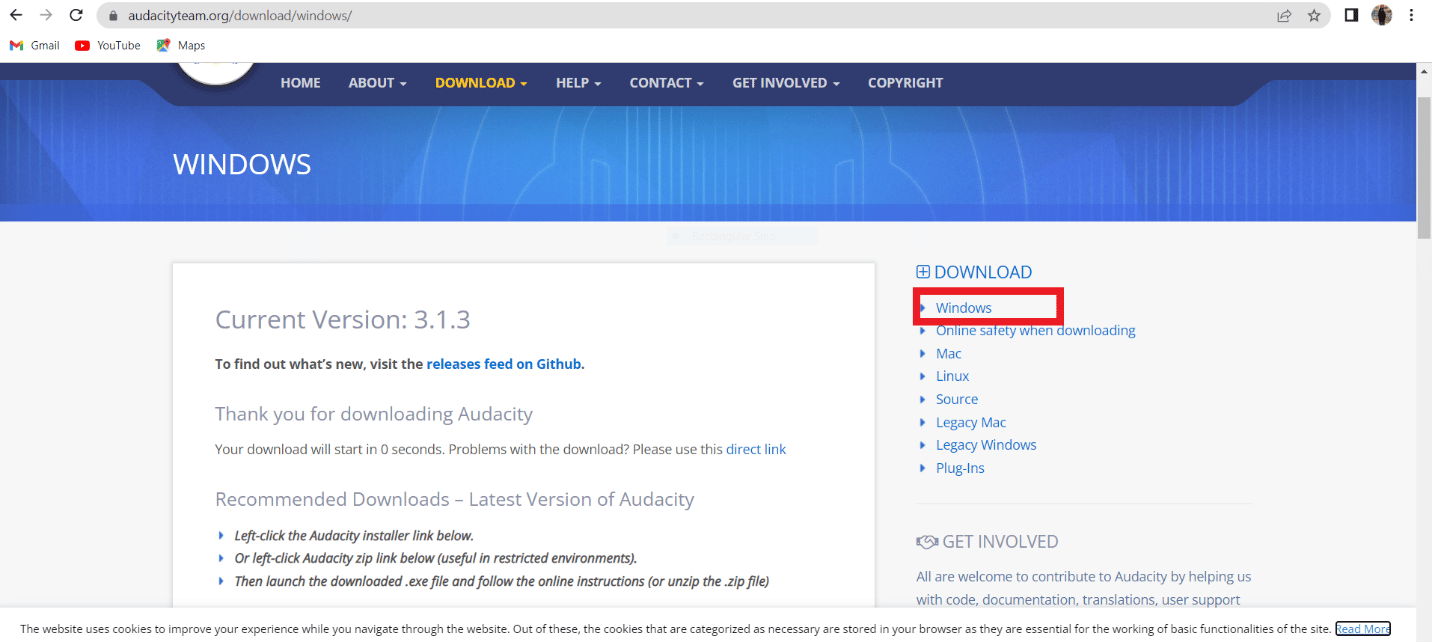Click the WINDOWS page title
This screenshot has width=1432, height=642.
[242, 164]
